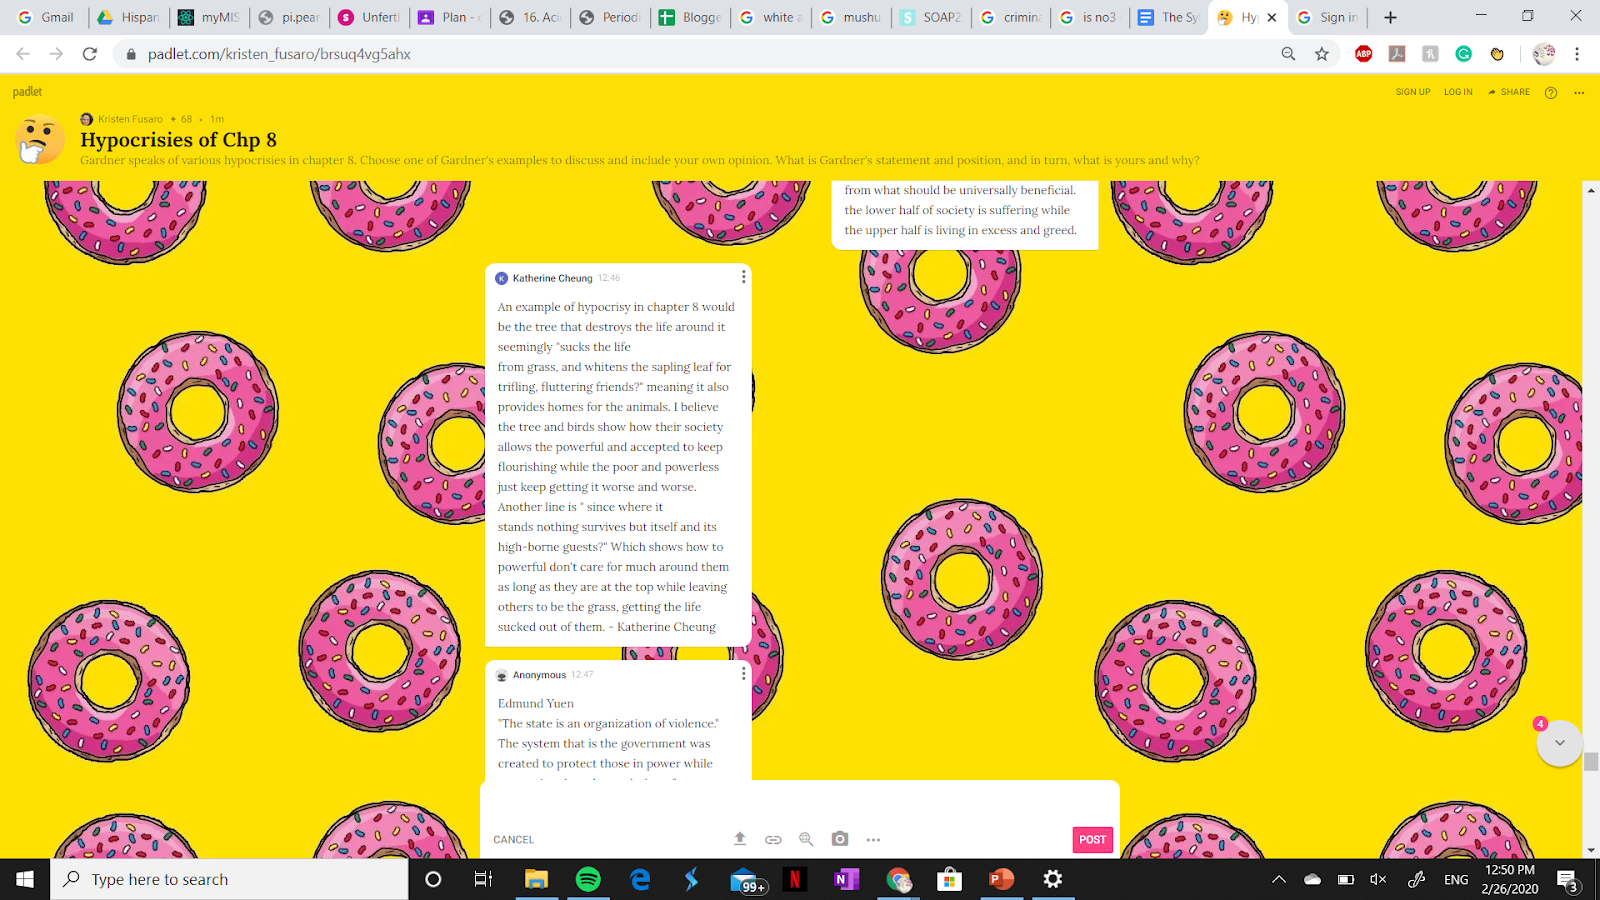Click the zoom magnifier in address bar
The width and height of the screenshot is (1600, 900).
point(1288,54)
